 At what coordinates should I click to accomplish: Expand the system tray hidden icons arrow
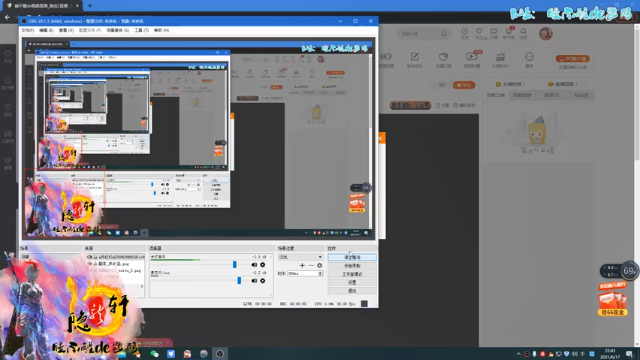(518, 354)
